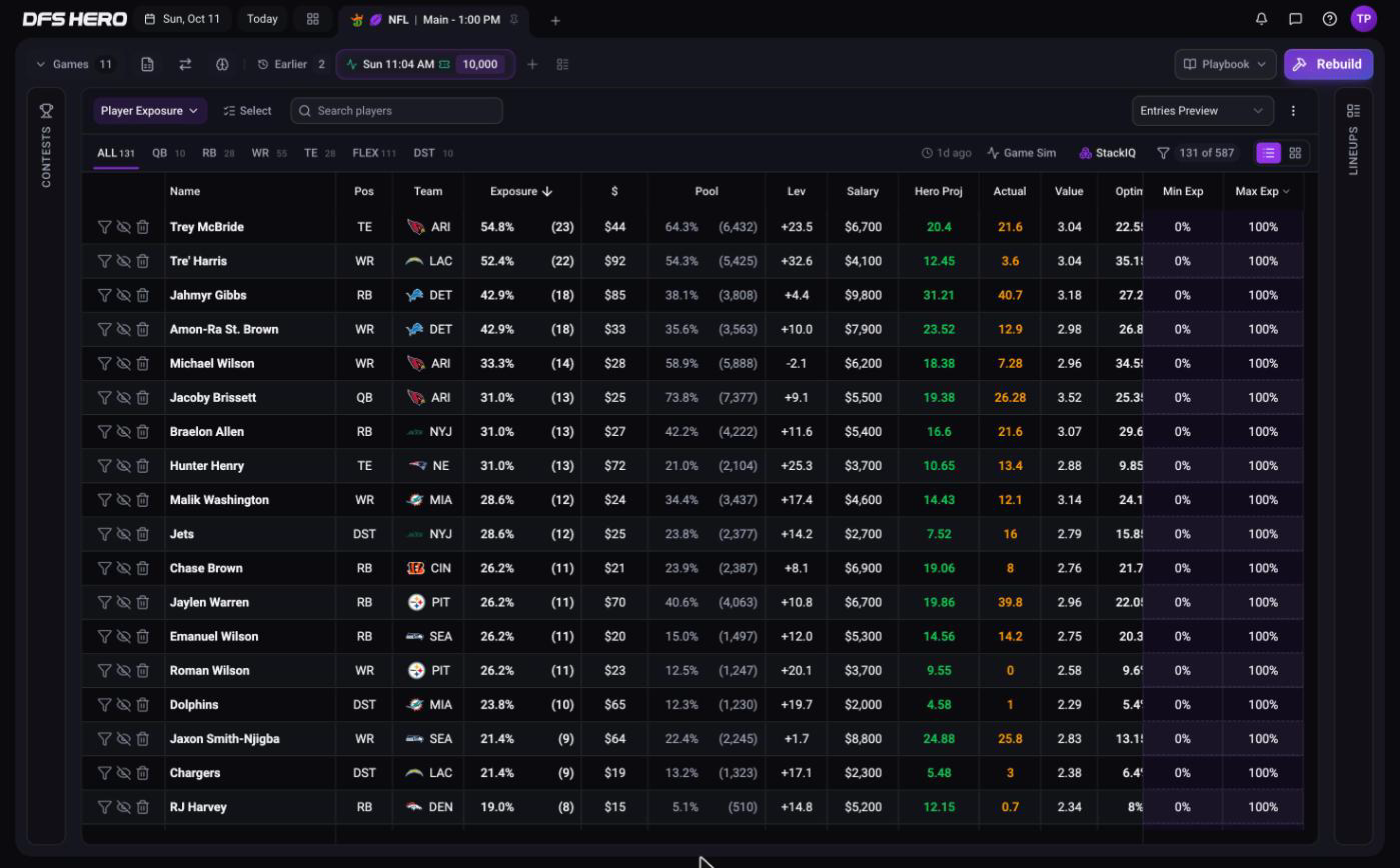The height and width of the screenshot is (868, 1400).
Task: Open the three-dot more options menu
Action: (1293, 111)
